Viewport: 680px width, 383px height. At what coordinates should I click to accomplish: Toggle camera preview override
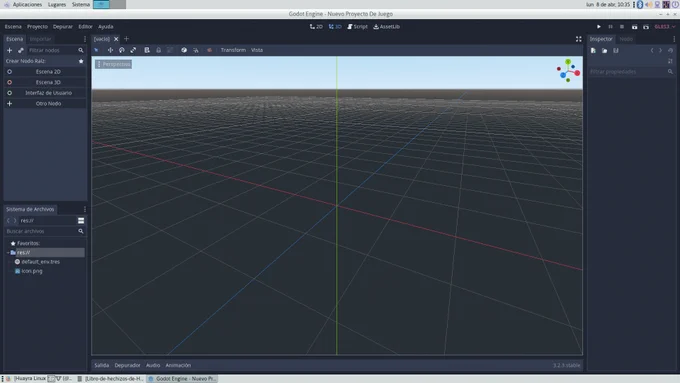pos(209,50)
